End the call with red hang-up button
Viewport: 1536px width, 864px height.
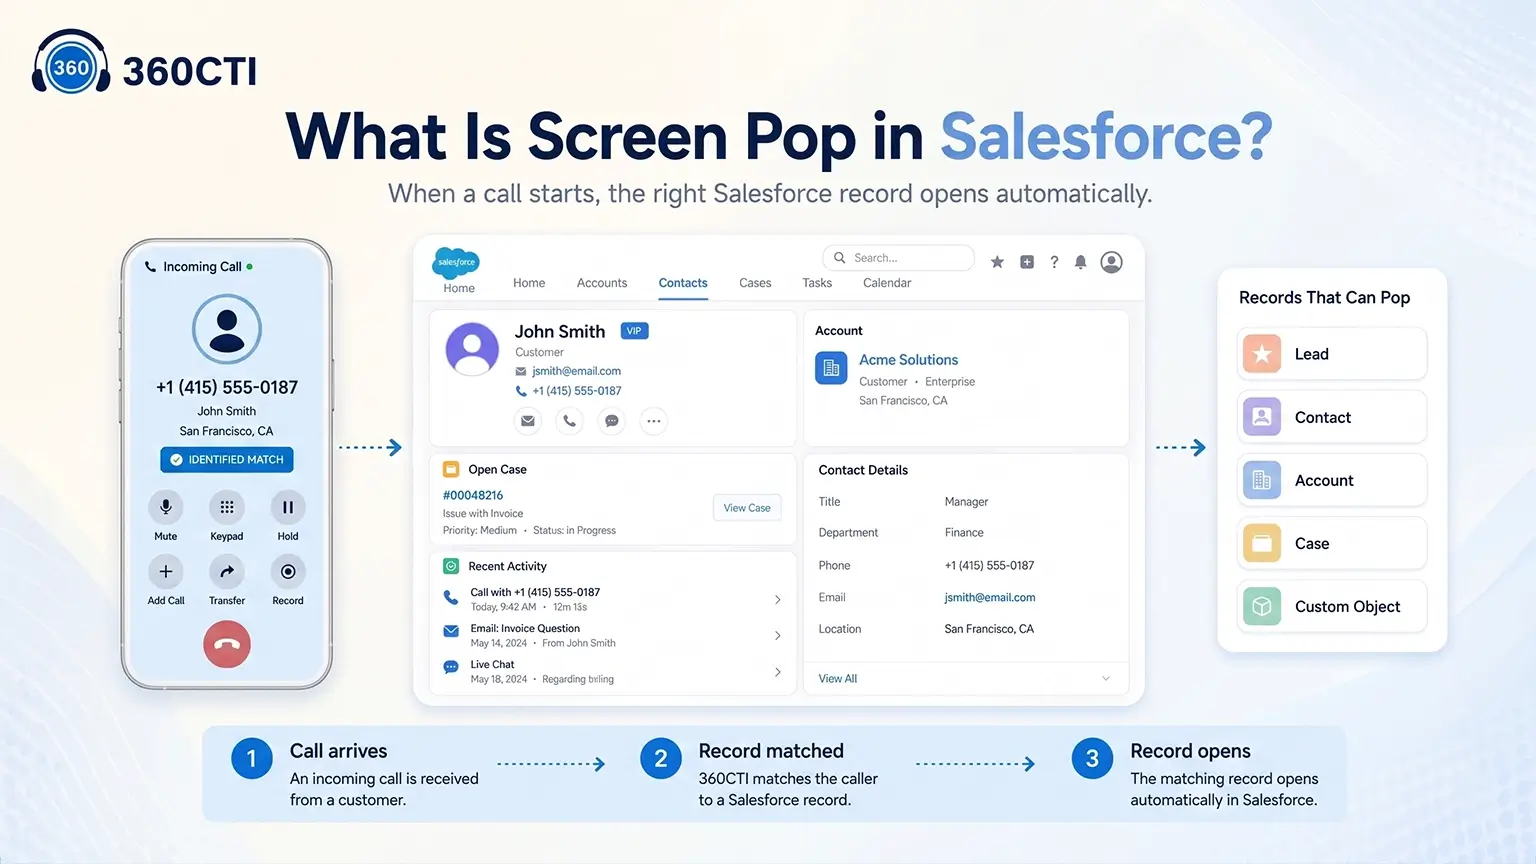coord(227,644)
